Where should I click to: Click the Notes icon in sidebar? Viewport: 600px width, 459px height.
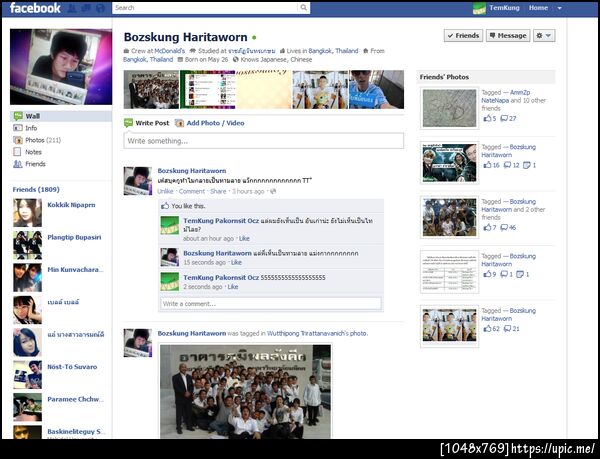tap(17, 152)
